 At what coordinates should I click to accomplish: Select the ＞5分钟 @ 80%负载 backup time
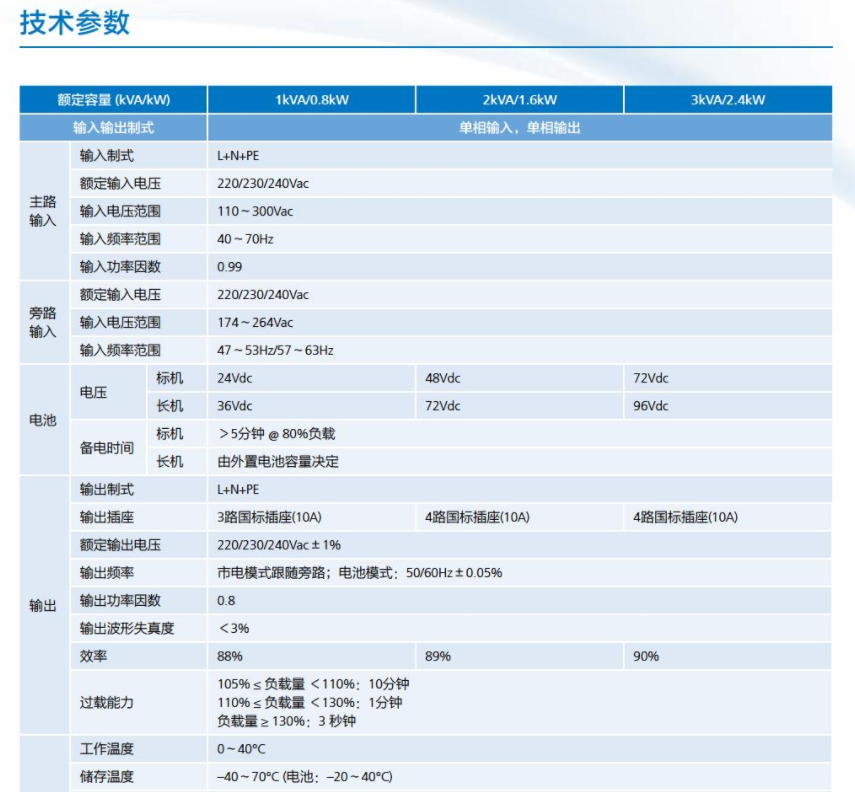coord(276,434)
